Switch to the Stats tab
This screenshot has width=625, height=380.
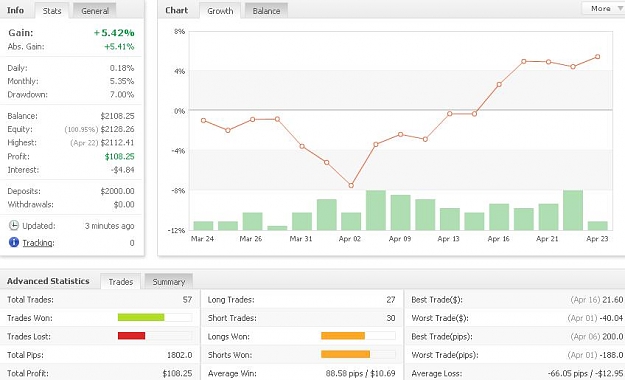pyautogui.click(x=52, y=11)
